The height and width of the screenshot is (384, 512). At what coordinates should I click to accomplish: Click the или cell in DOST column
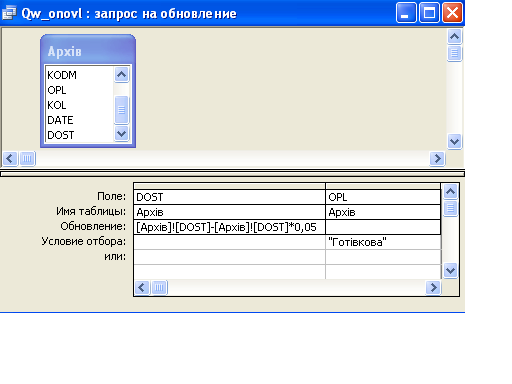click(x=229, y=257)
